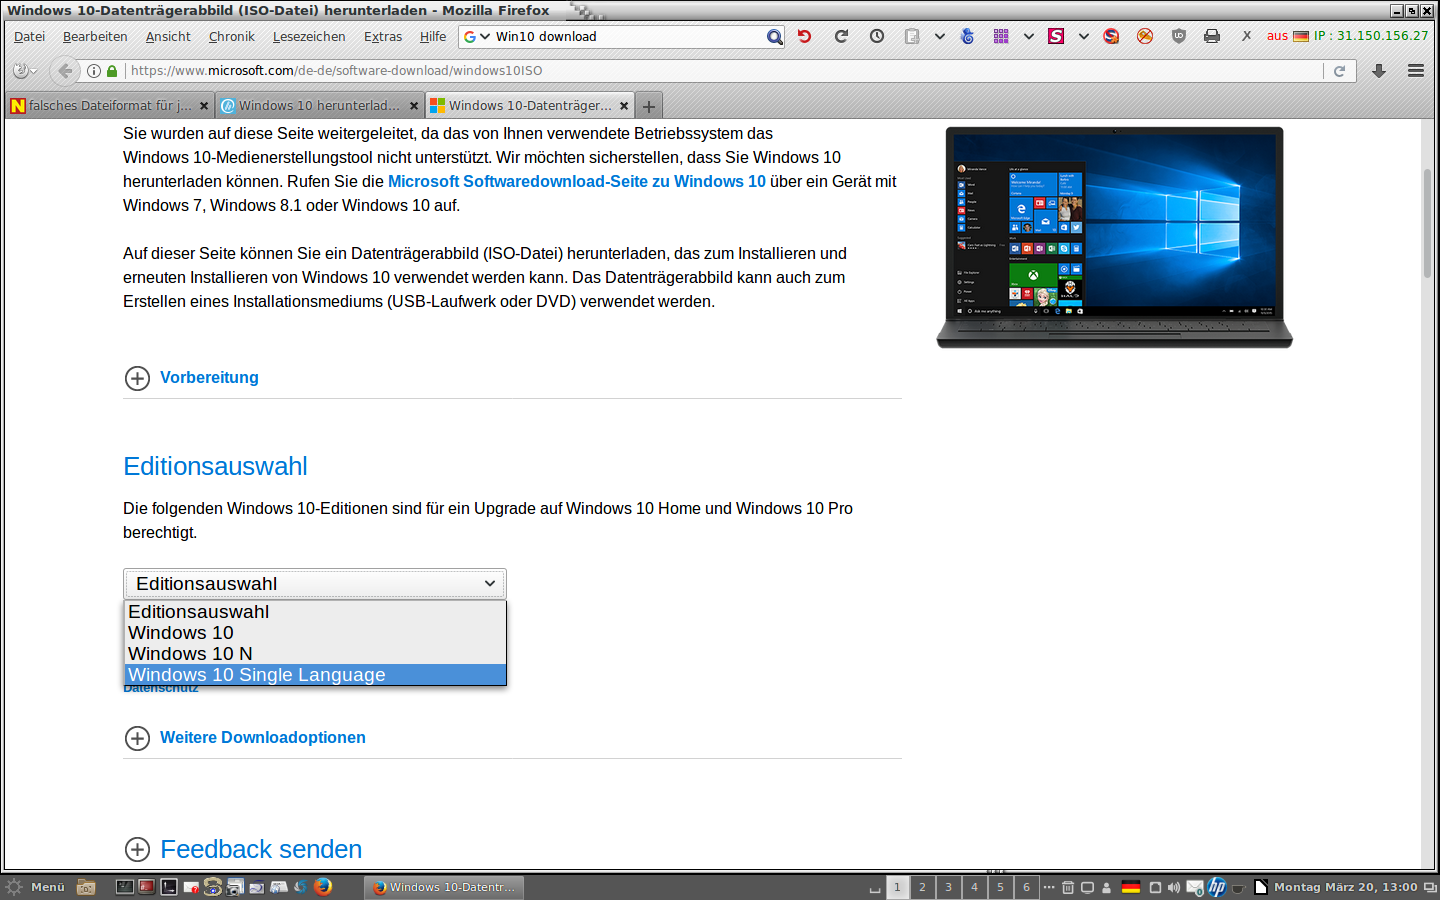This screenshot has height=900, width=1440.
Task: Click the folder icon in taskbar
Action: 86,887
